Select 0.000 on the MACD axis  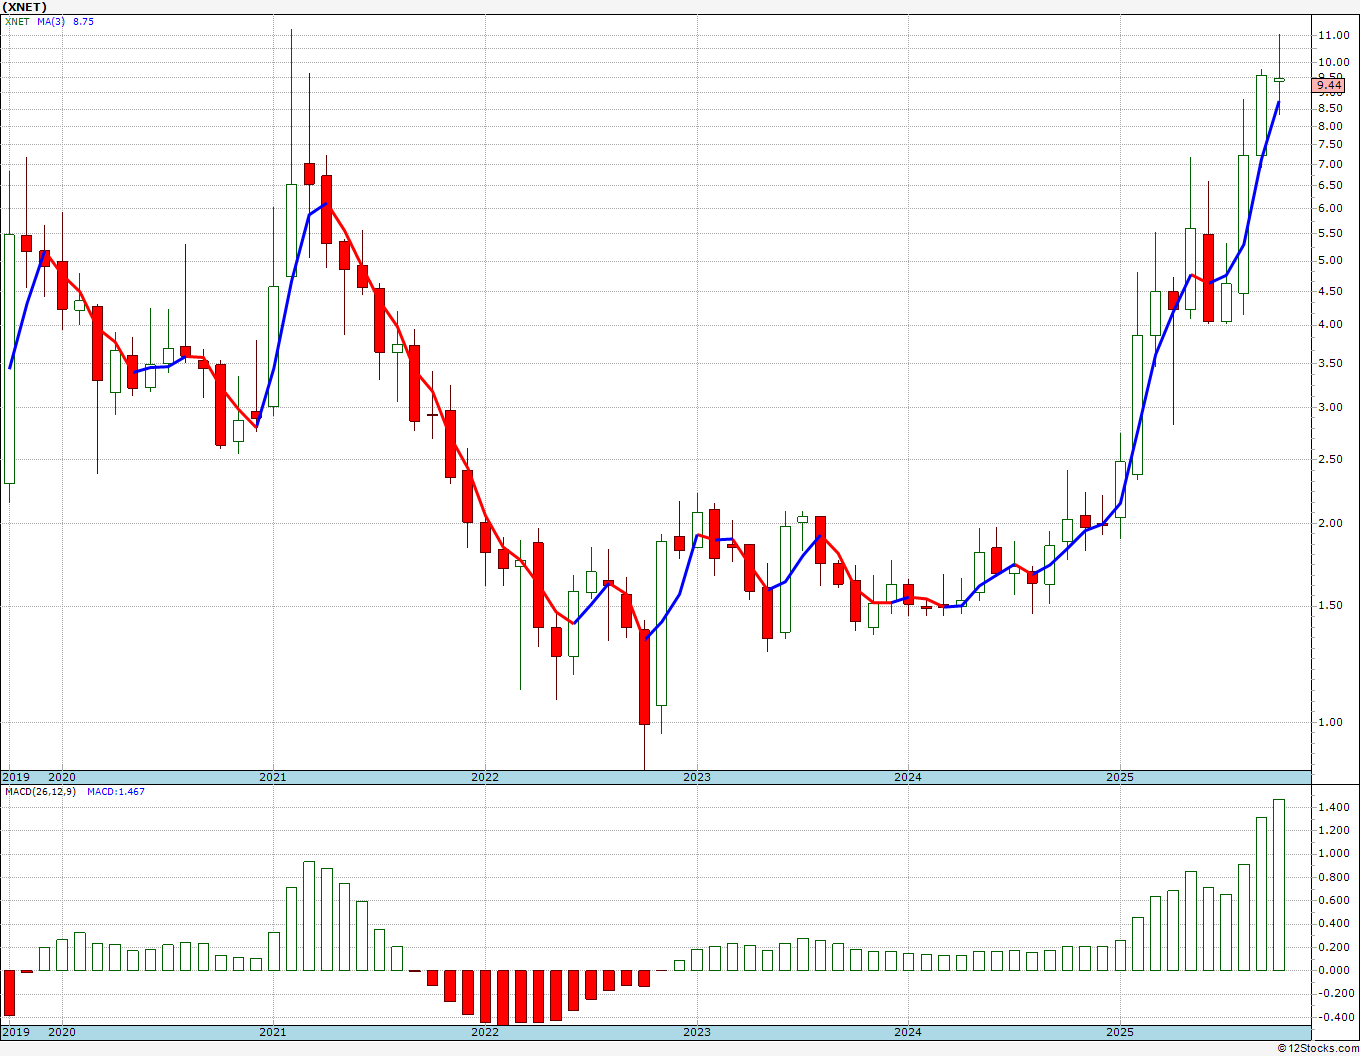click(x=1332, y=970)
